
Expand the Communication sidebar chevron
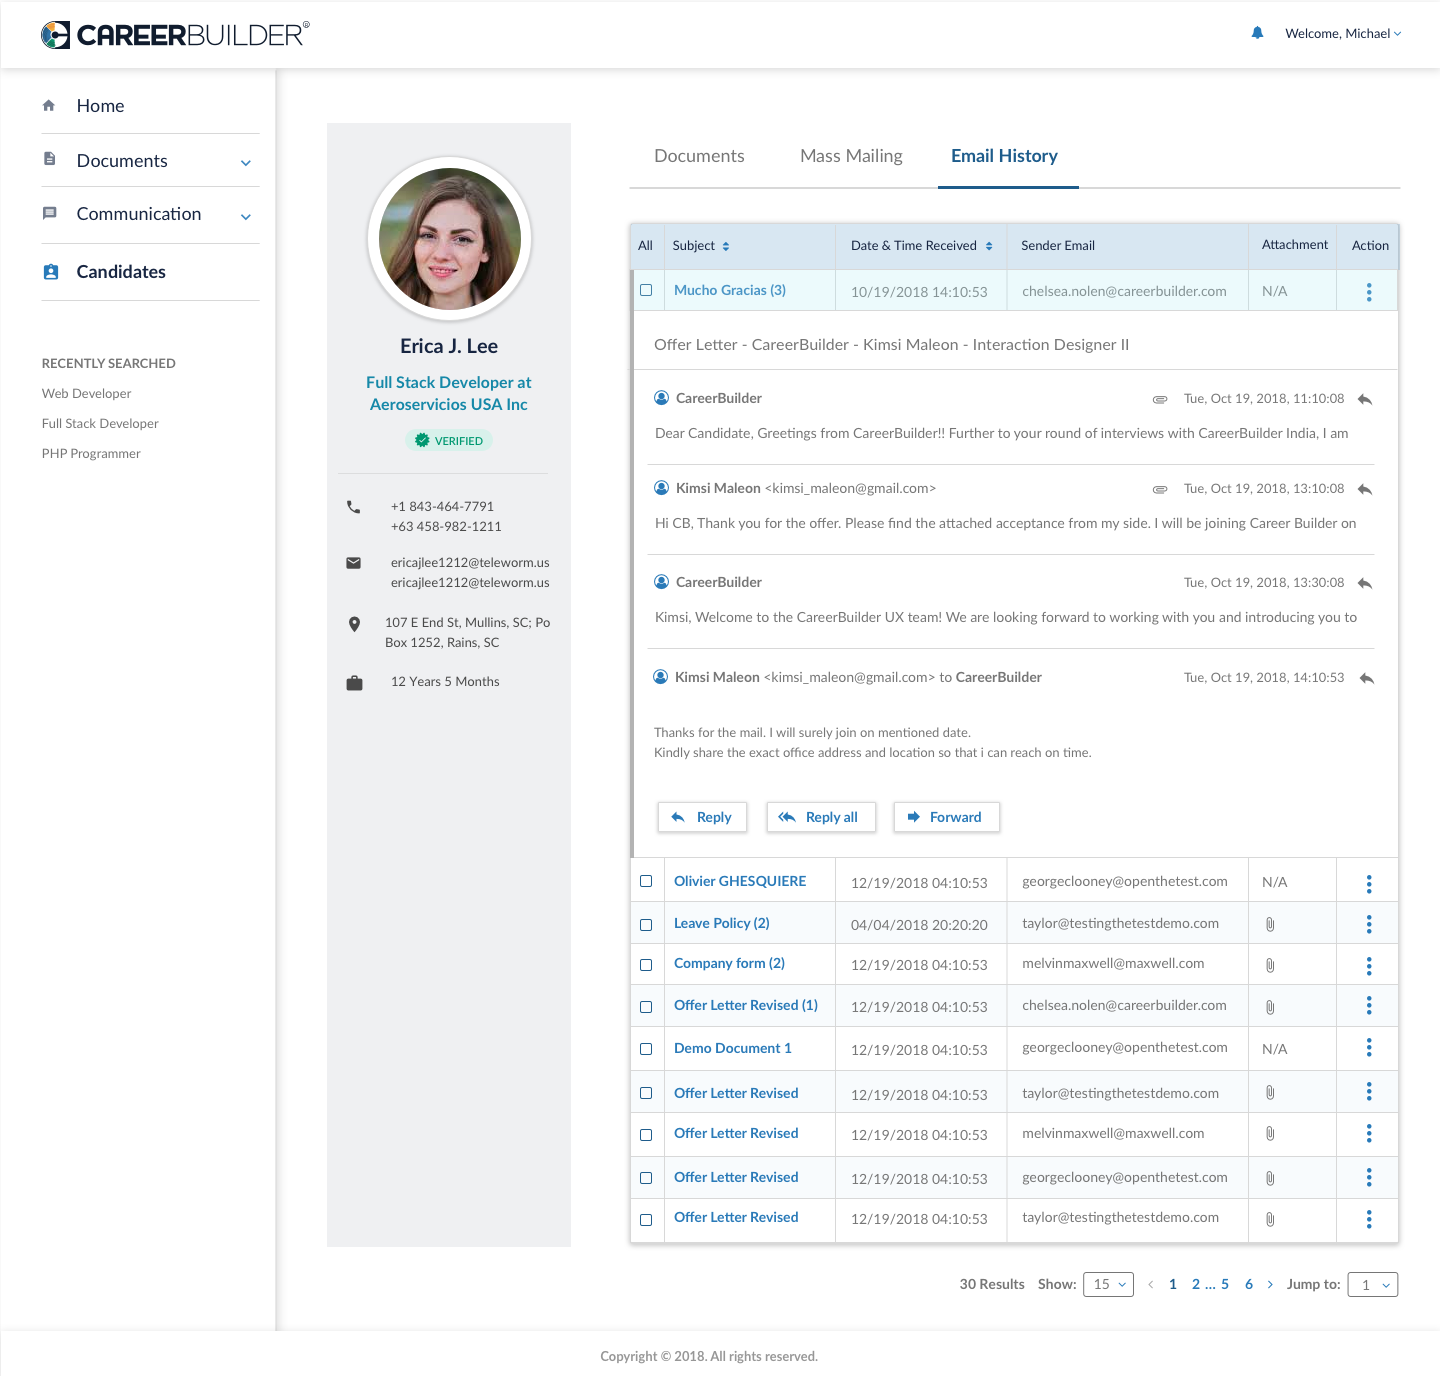(246, 216)
